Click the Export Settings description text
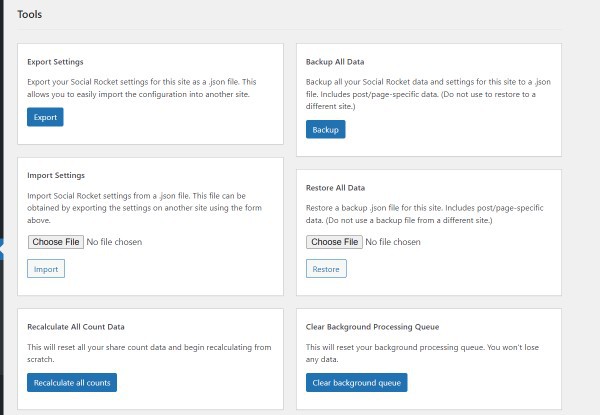Image resolution: width=600 pixels, height=415 pixels. click(142, 88)
